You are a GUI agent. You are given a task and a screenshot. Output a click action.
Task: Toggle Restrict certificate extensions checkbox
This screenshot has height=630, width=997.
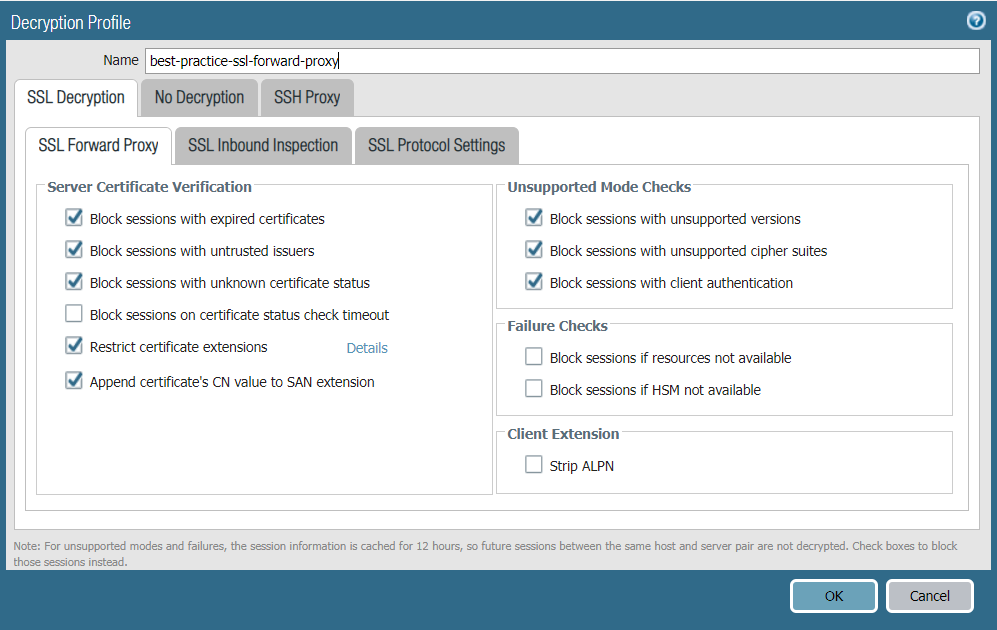click(x=74, y=346)
